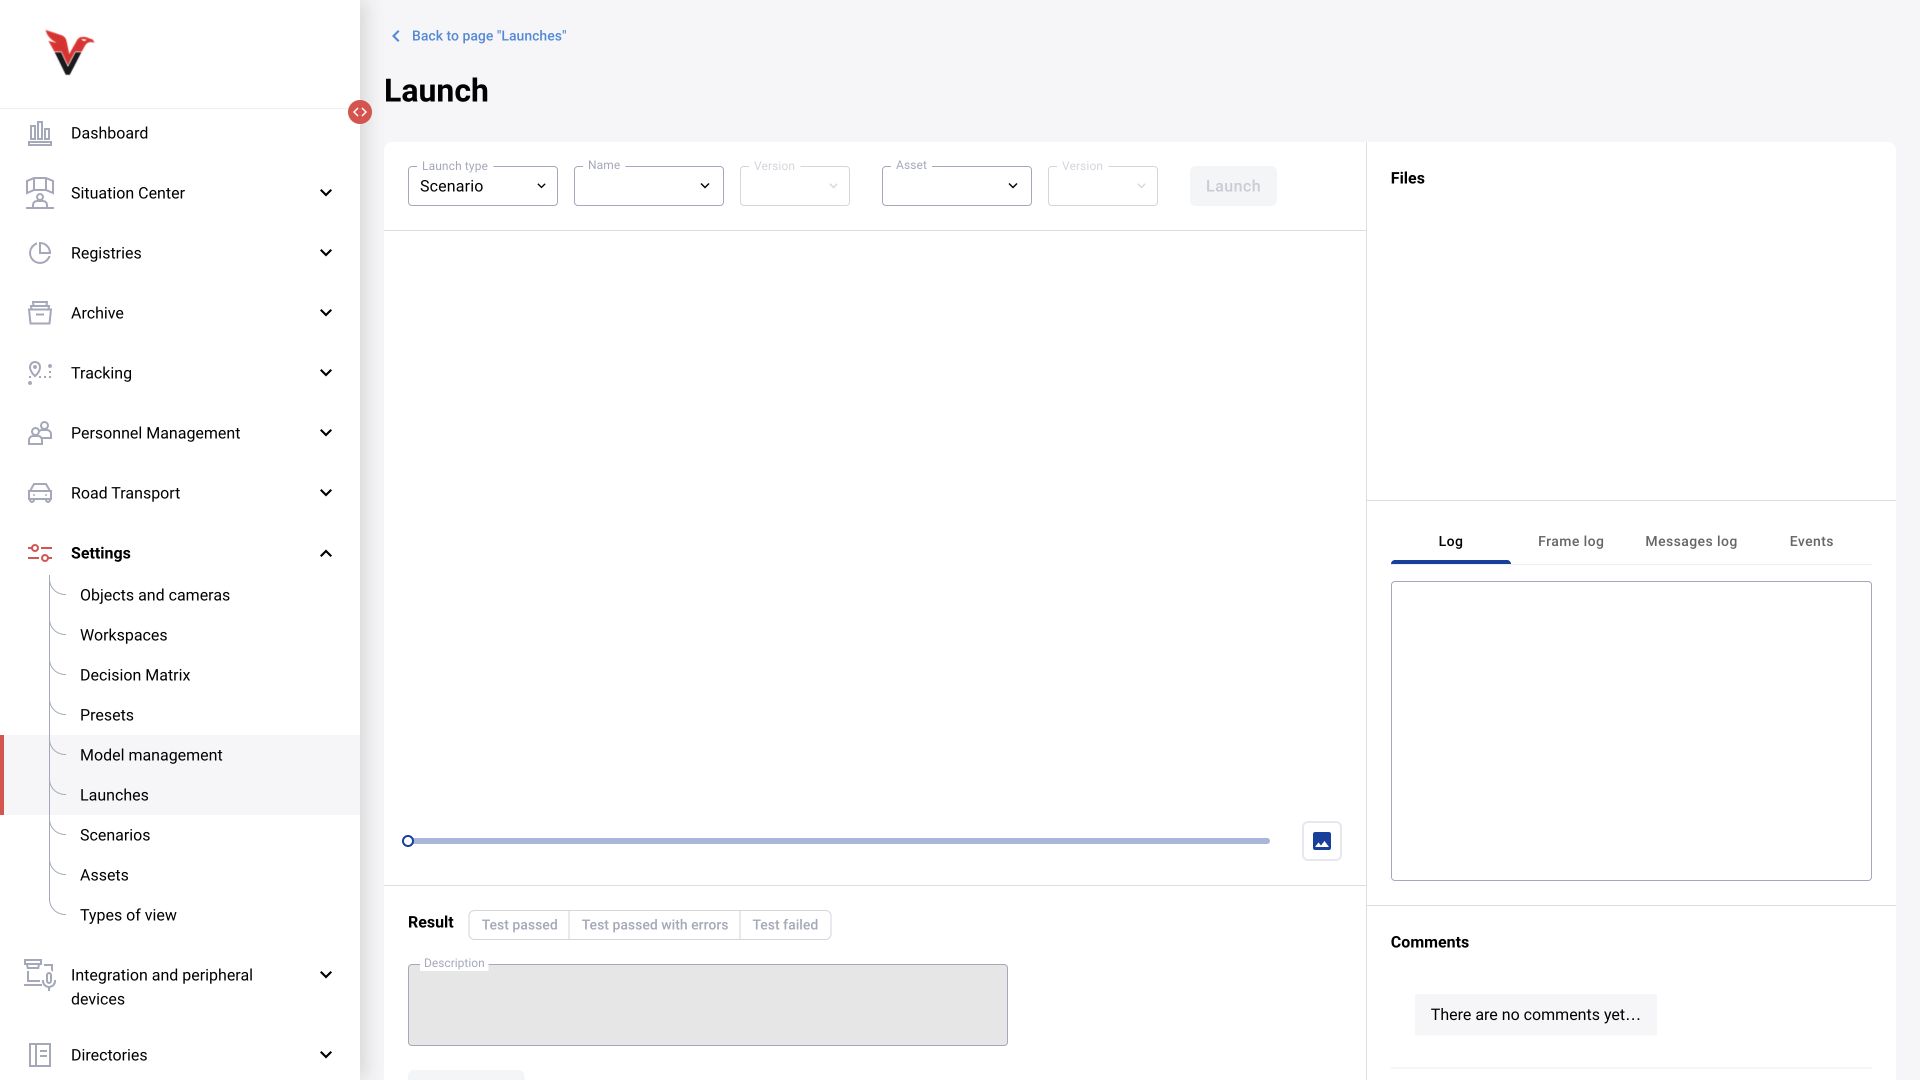This screenshot has width=1920, height=1080.
Task: Open the Launches submenu item
Action: point(114,795)
